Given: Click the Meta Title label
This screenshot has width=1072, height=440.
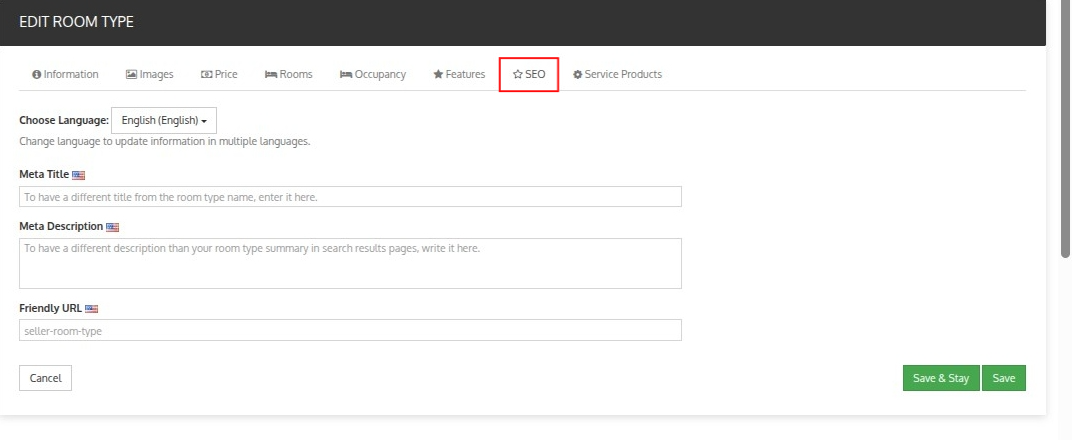Looking at the screenshot, I should coord(44,175).
